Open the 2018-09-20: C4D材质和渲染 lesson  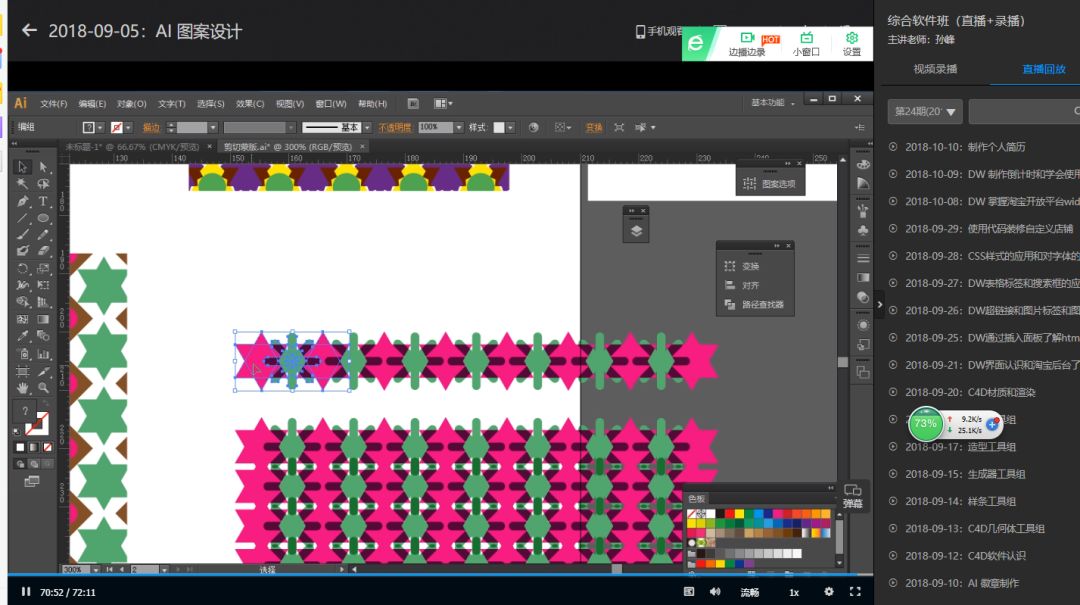click(x=960, y=392)
